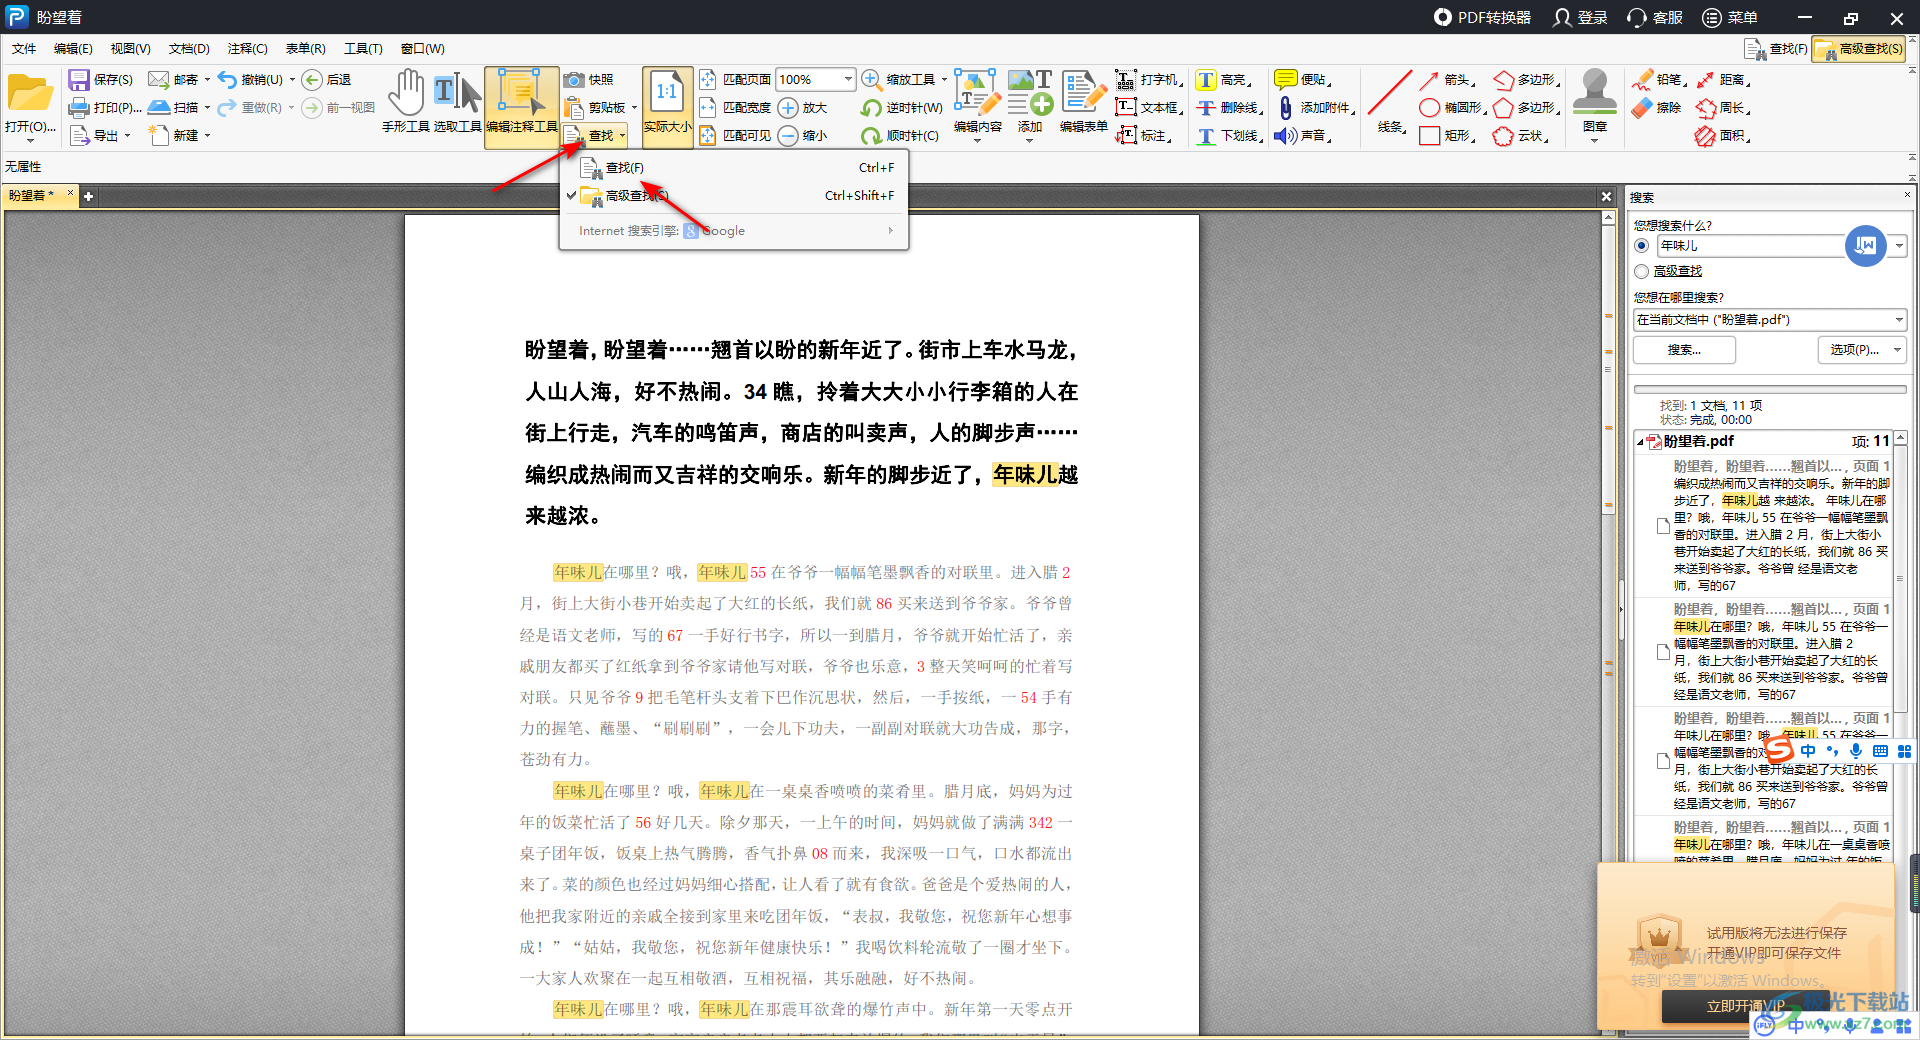
Task: Start the search with the 搜索... button
Action: [1684, 350]
